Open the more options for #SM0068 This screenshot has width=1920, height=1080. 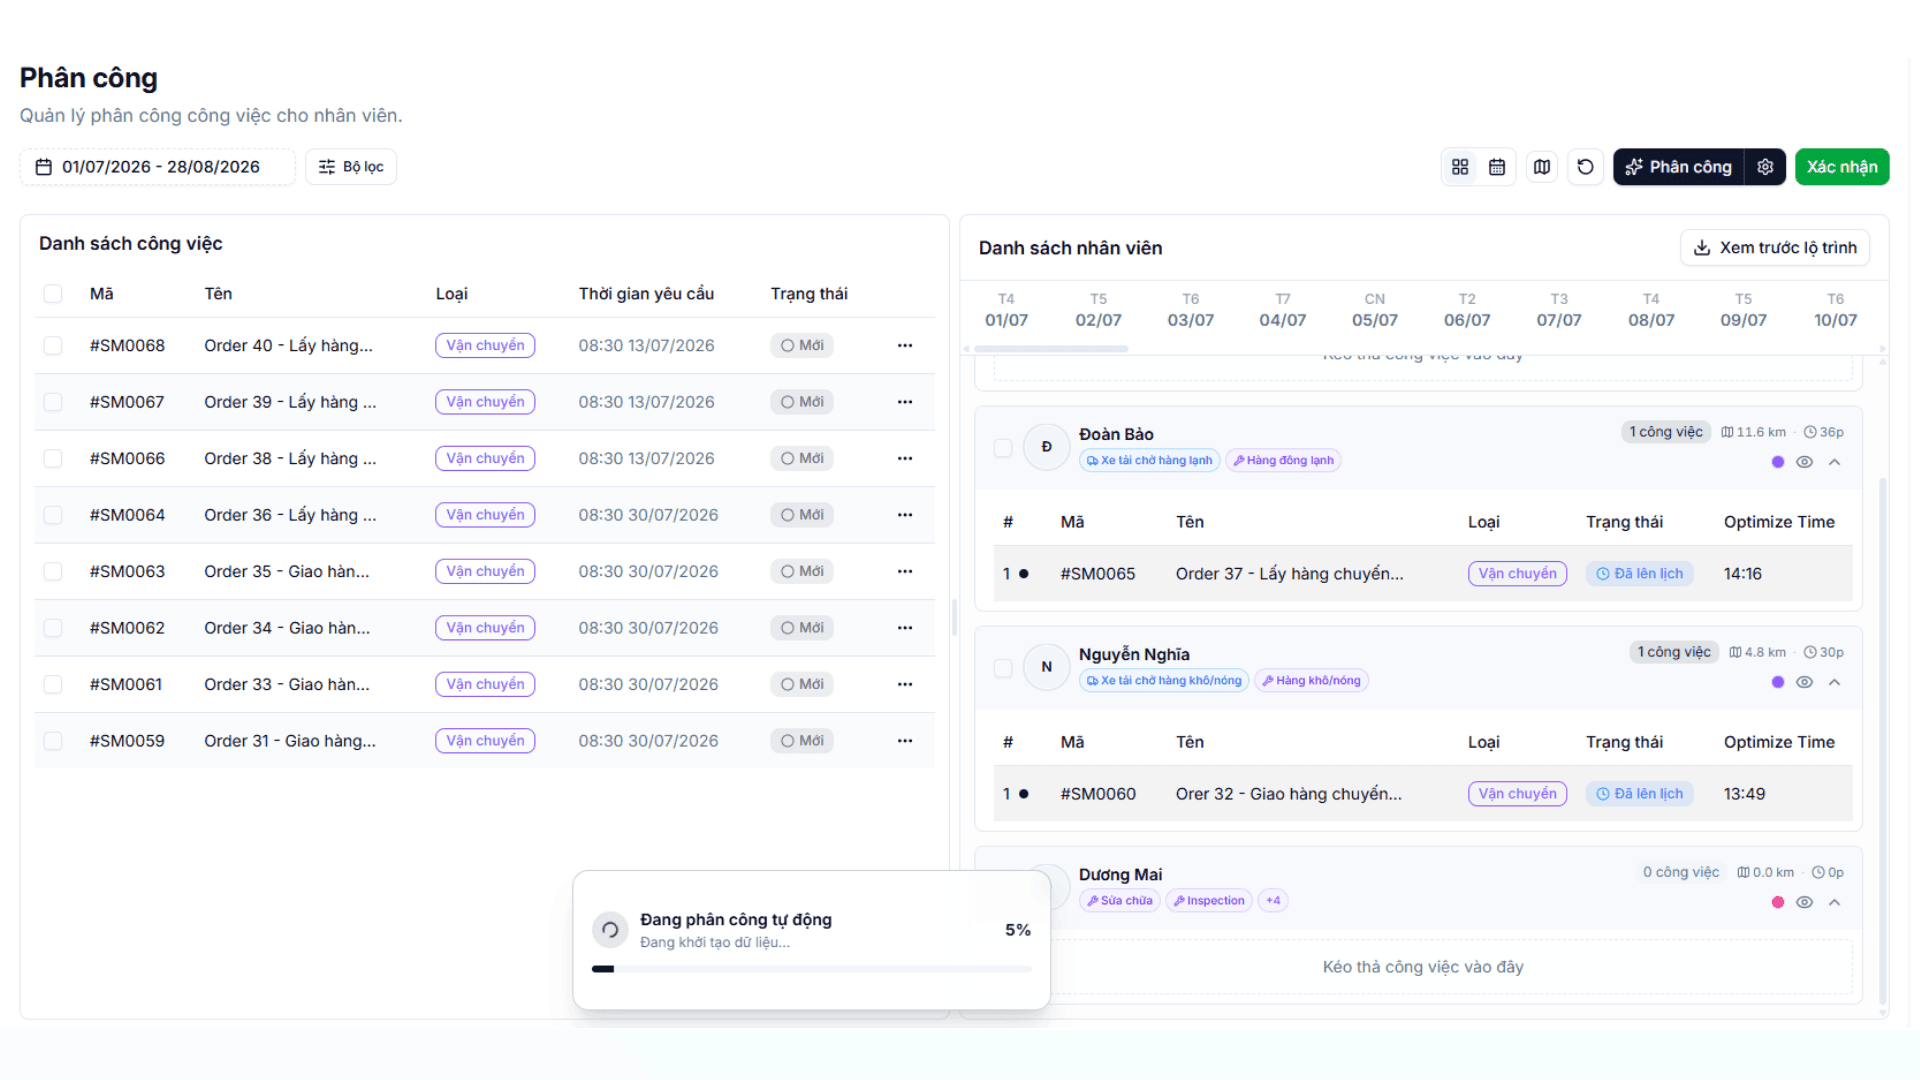pyautogui.click(x=905, y=346)
